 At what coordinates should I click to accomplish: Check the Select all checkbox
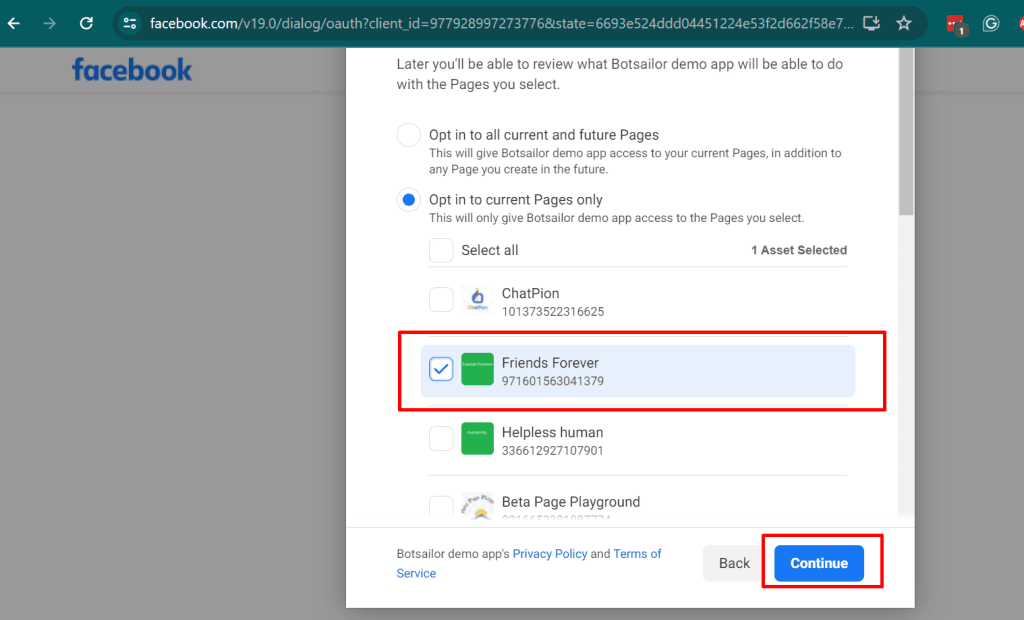441,250
